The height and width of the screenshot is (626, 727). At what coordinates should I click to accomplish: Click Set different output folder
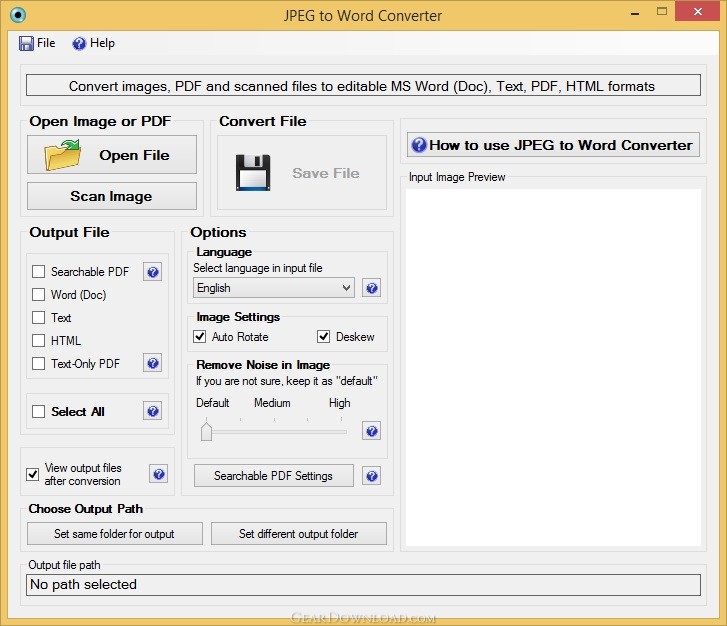pyautogui.click(x=299, y=534)
